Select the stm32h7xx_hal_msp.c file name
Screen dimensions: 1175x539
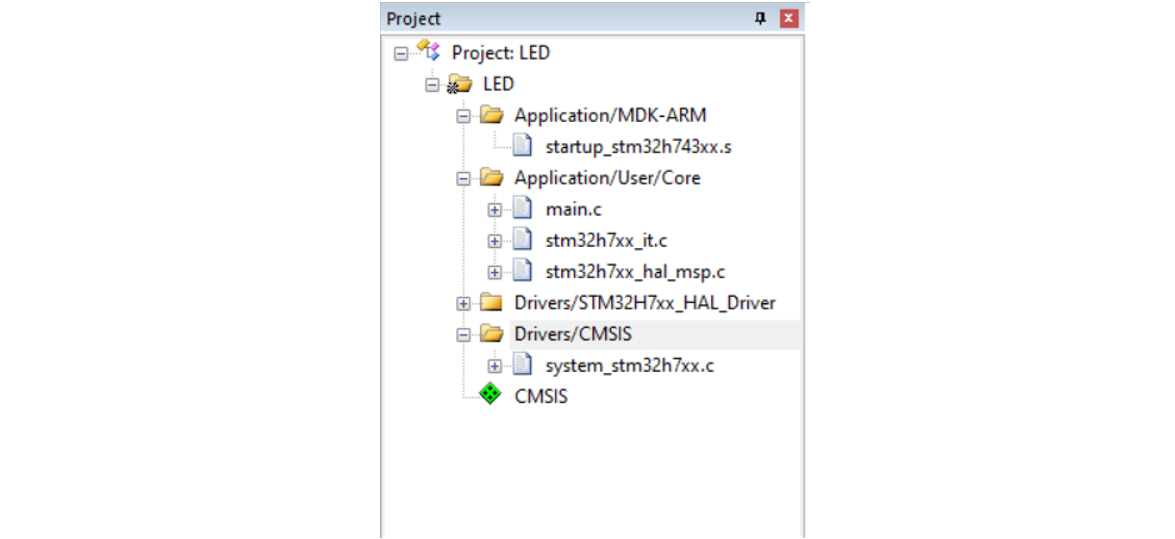pyautogui.click(x=635, y=272)
